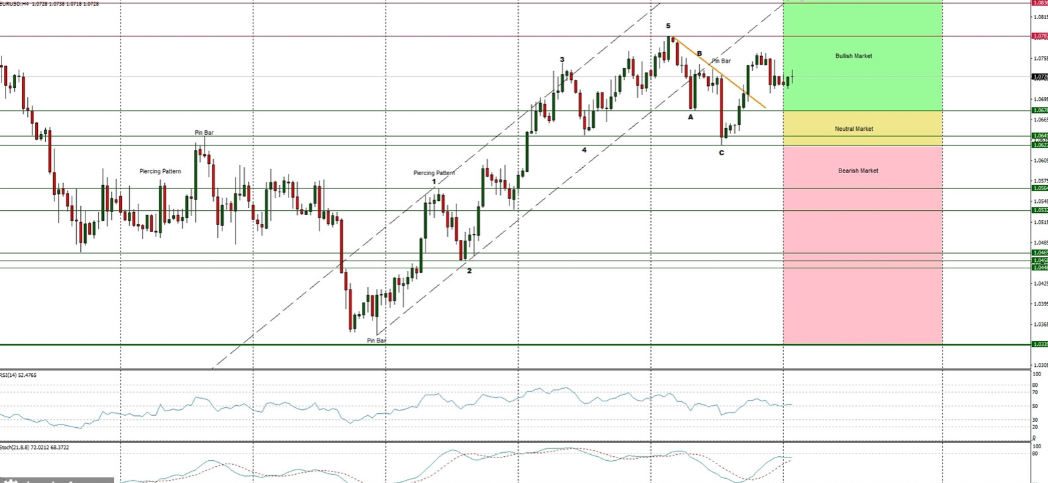Select wave label 2 near the channel bottom
The width and height of the screenshot is (1048, 483).
(x=469, y=270)
